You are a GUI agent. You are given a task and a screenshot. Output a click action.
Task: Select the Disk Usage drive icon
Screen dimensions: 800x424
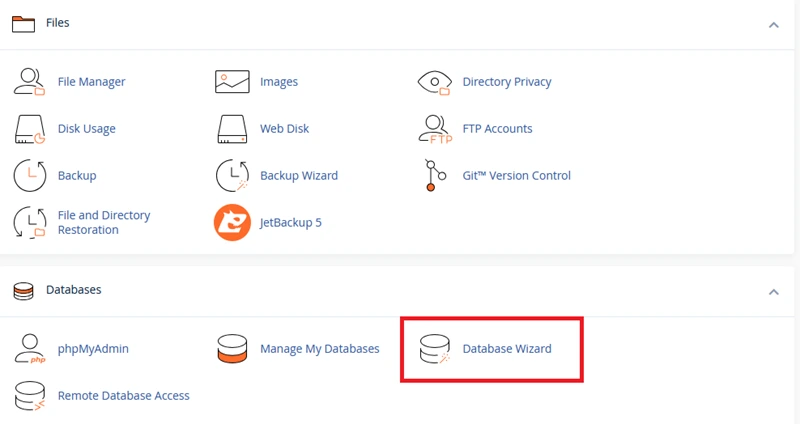click(x=30, y=129)
